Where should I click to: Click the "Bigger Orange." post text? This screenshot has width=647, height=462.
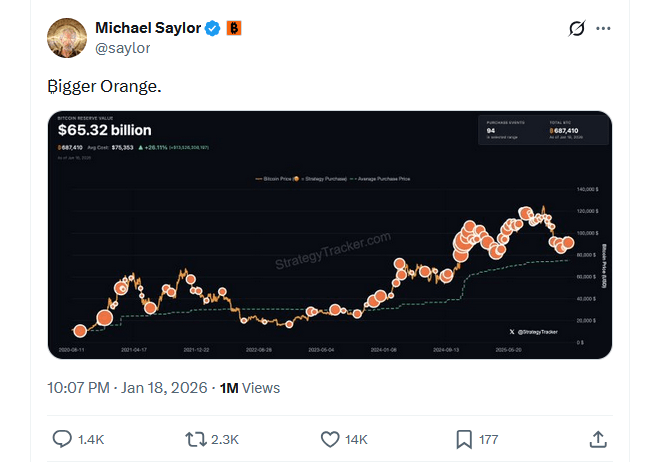[x=104, y=87]
